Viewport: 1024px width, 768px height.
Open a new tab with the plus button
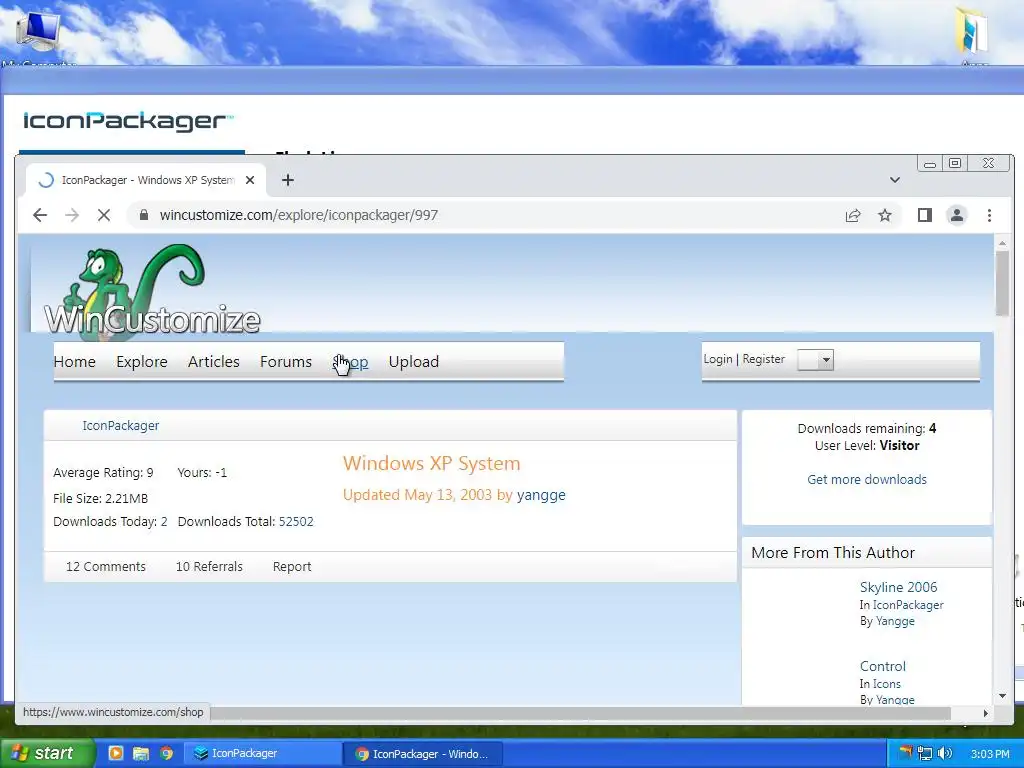pyautogui.click(x=288, y=180)
